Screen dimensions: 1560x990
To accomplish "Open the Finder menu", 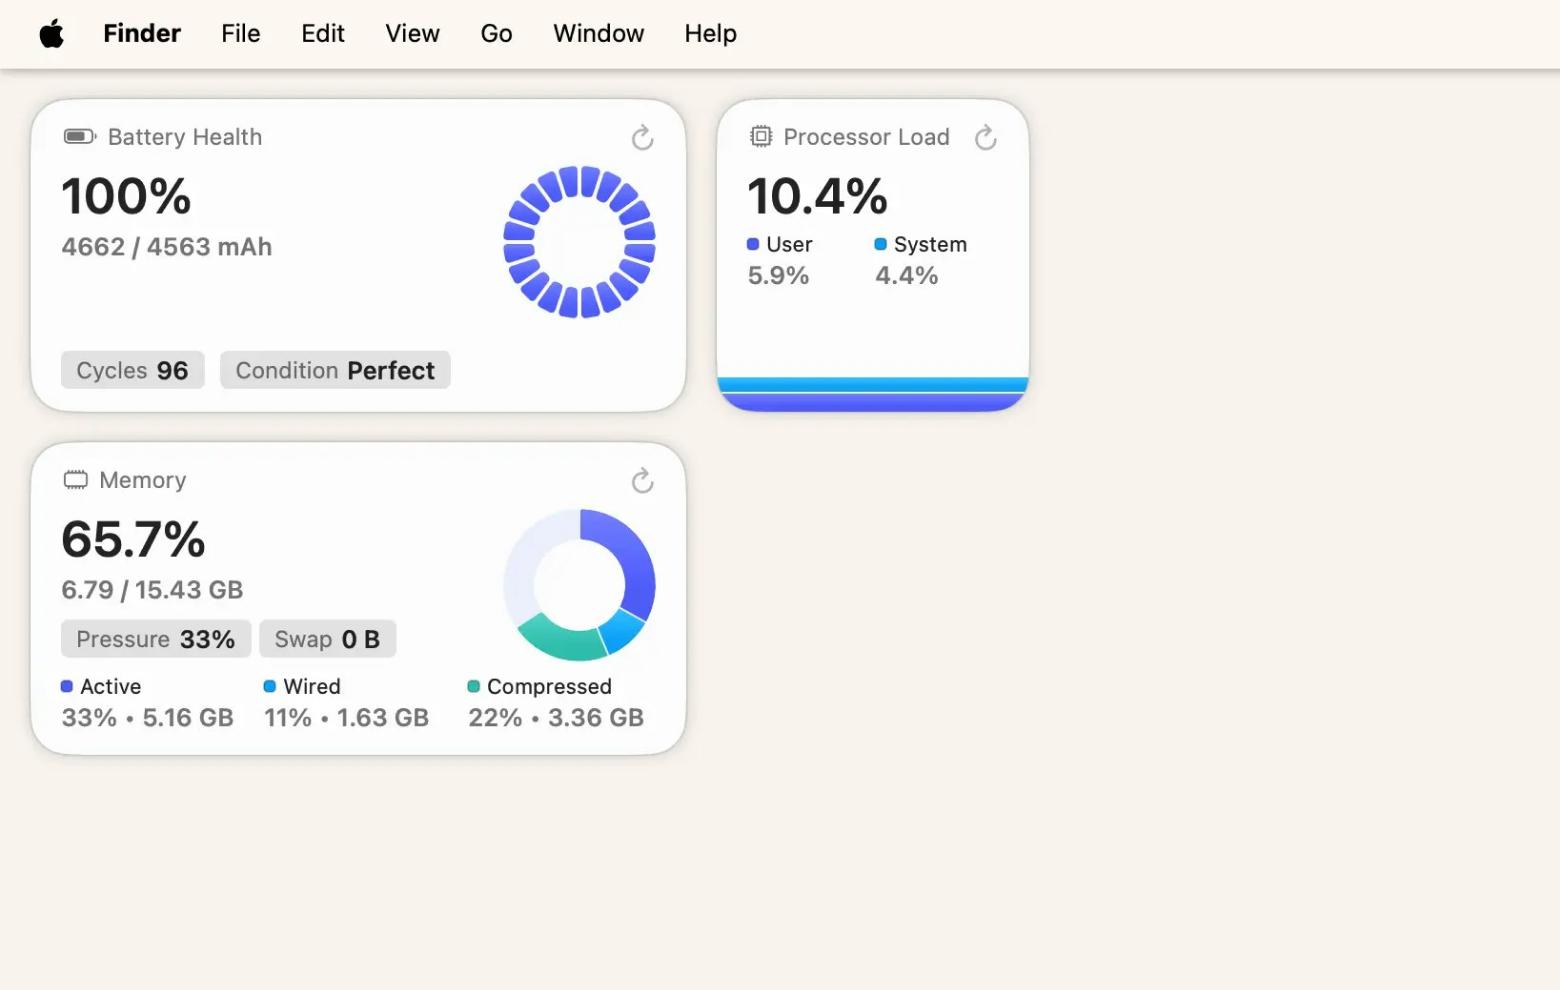I will coord(142,34).
